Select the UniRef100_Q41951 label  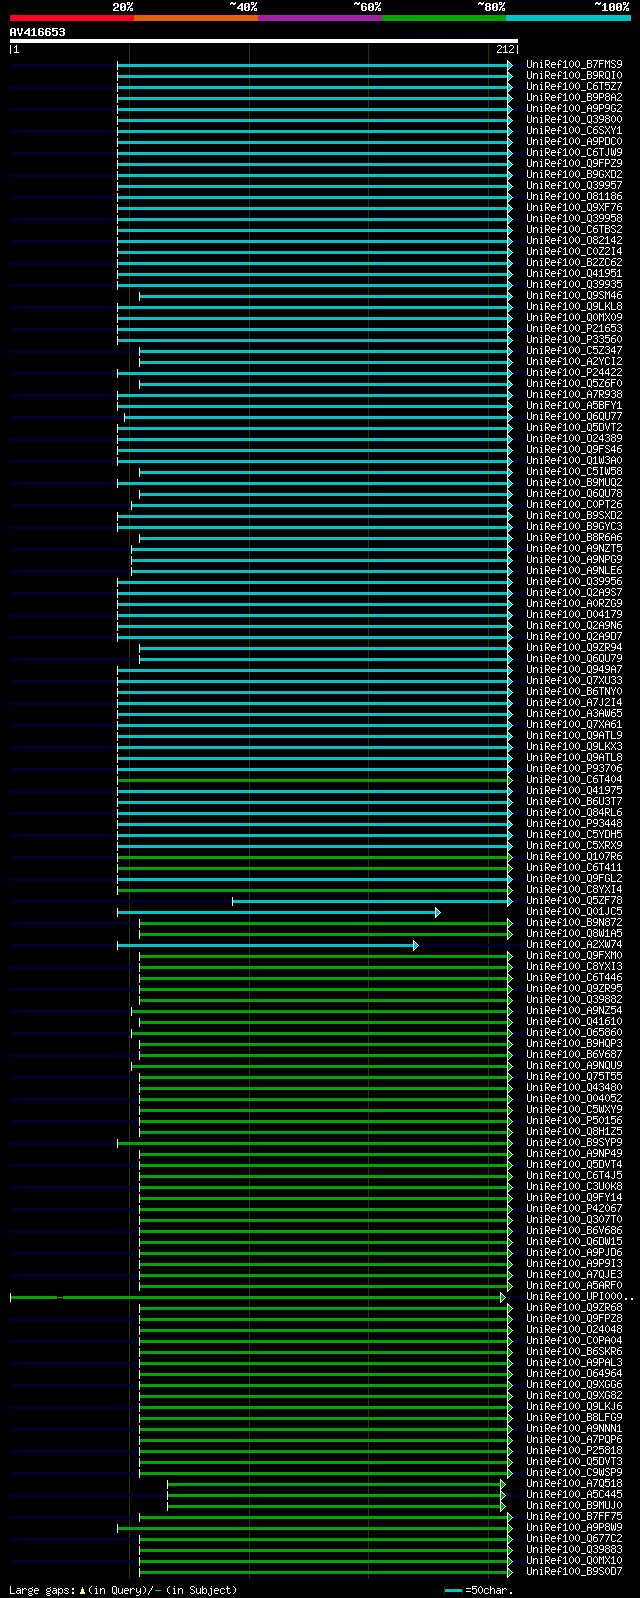[x=574, y=273]
